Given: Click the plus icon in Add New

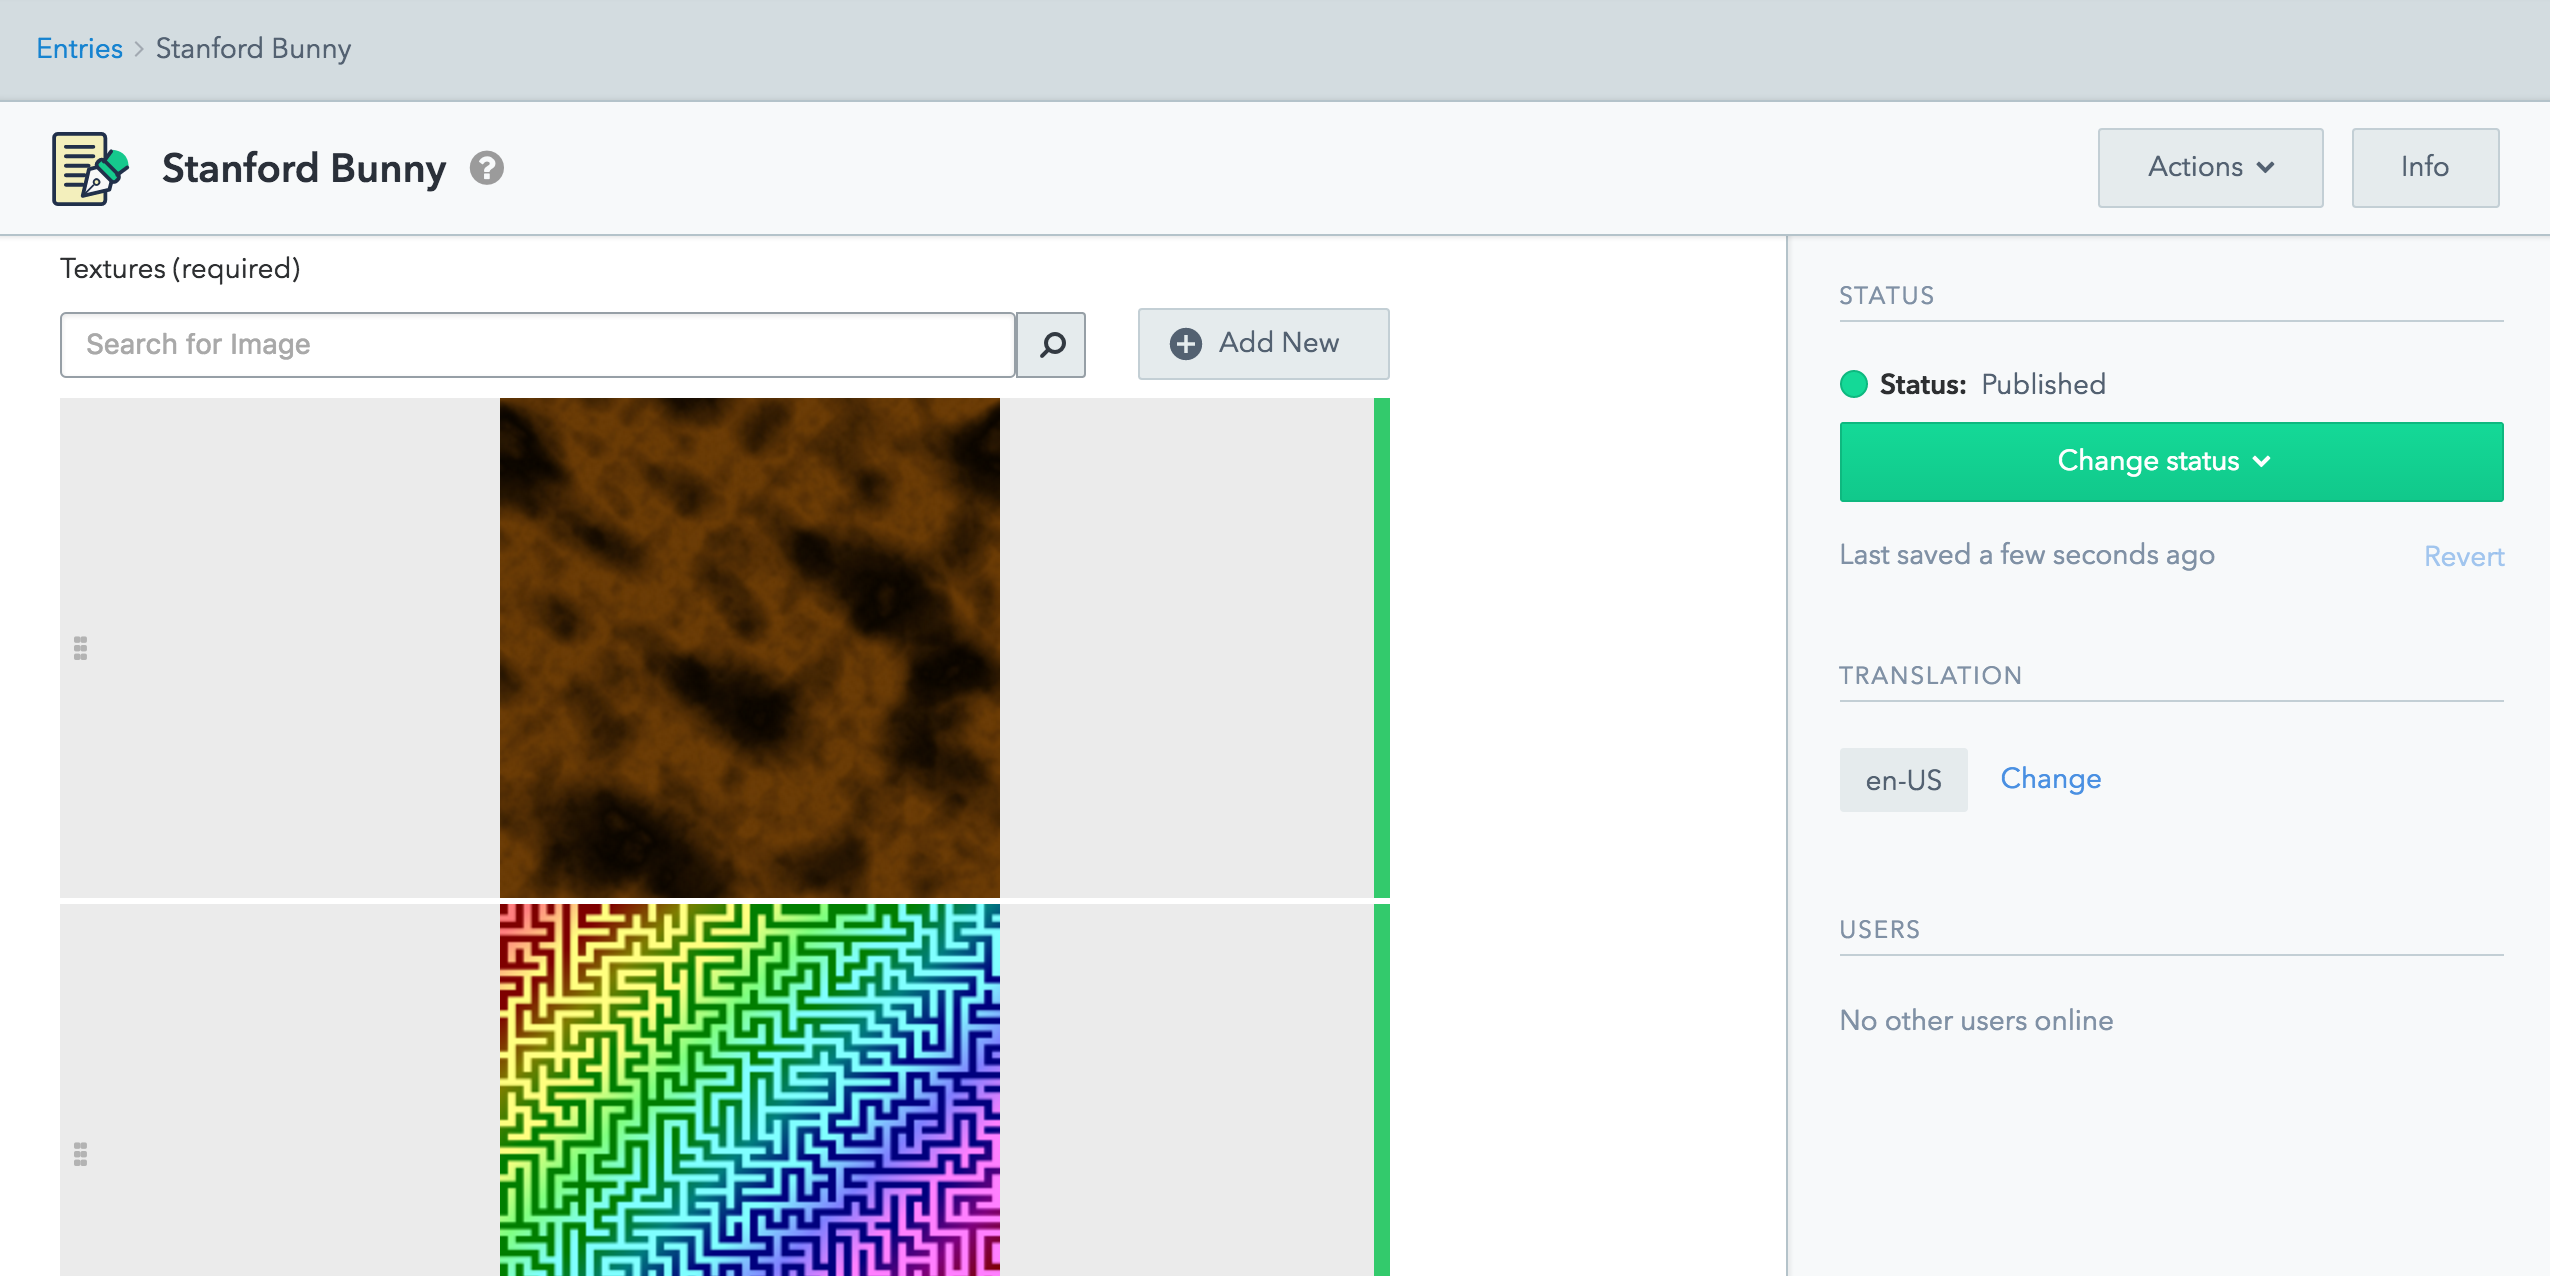Looking at the screenshot, I should click(x=1186, y=344).
